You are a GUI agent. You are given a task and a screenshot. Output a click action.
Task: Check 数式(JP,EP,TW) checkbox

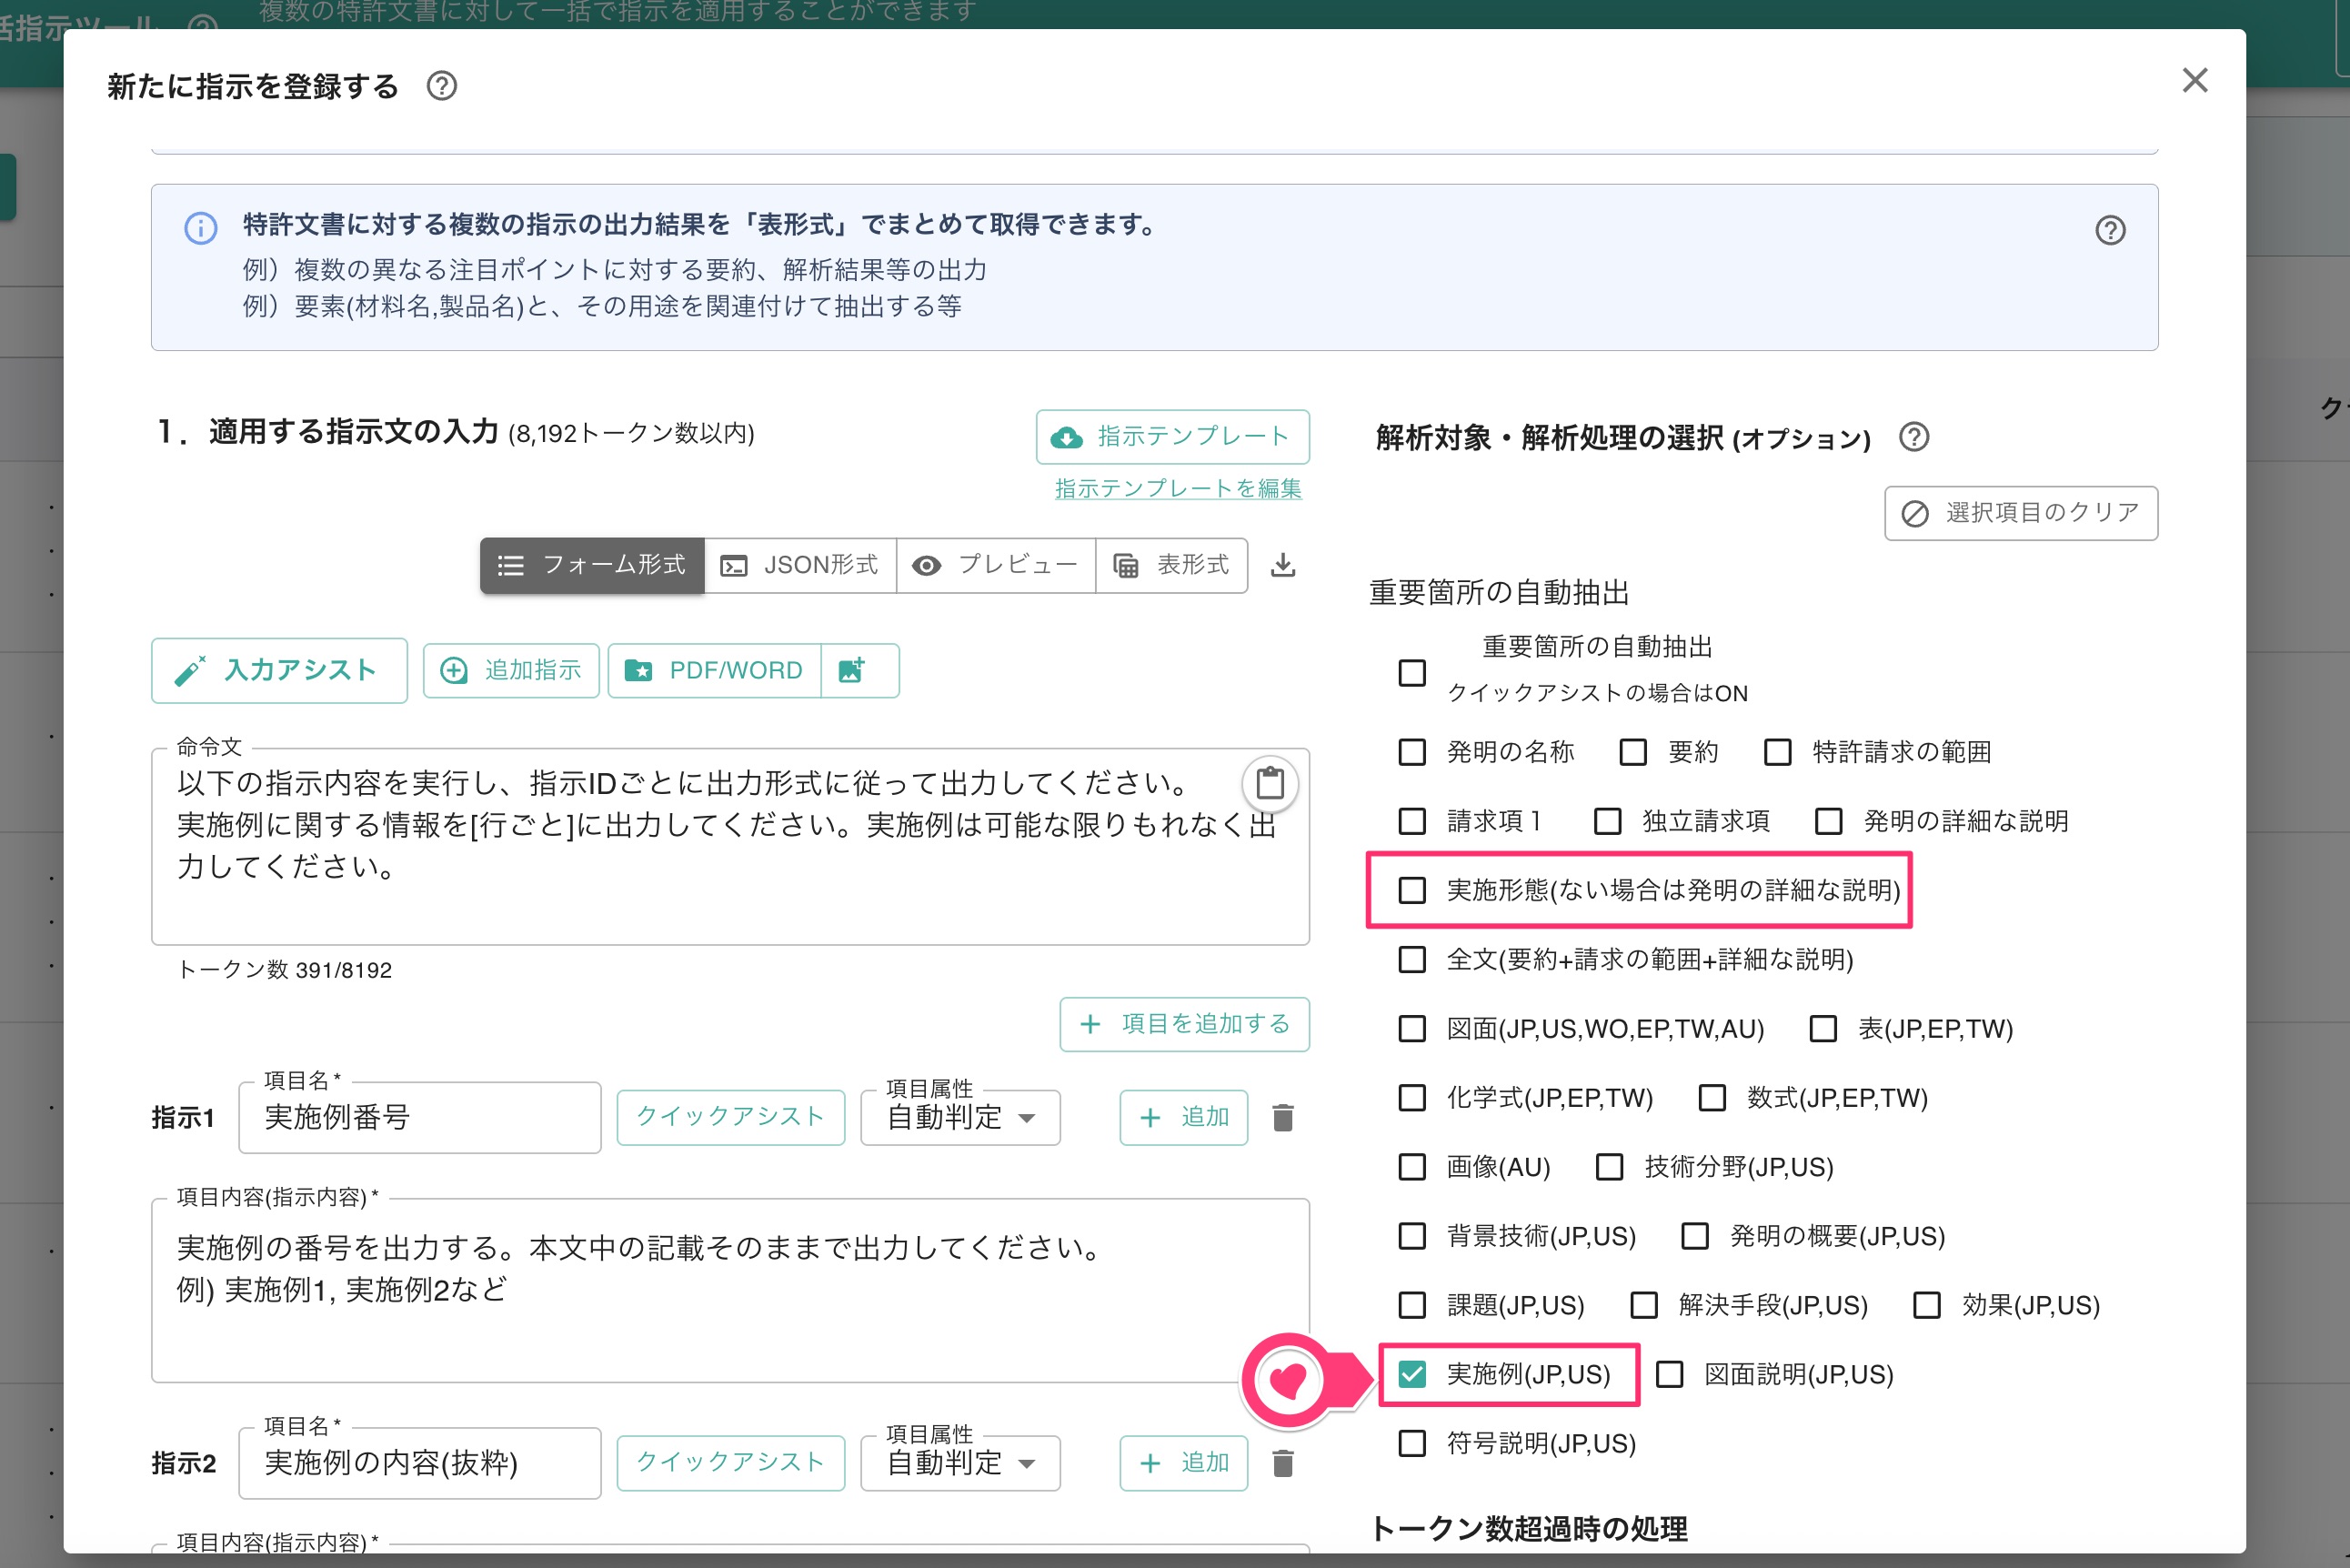[x=1712, y=1098]
